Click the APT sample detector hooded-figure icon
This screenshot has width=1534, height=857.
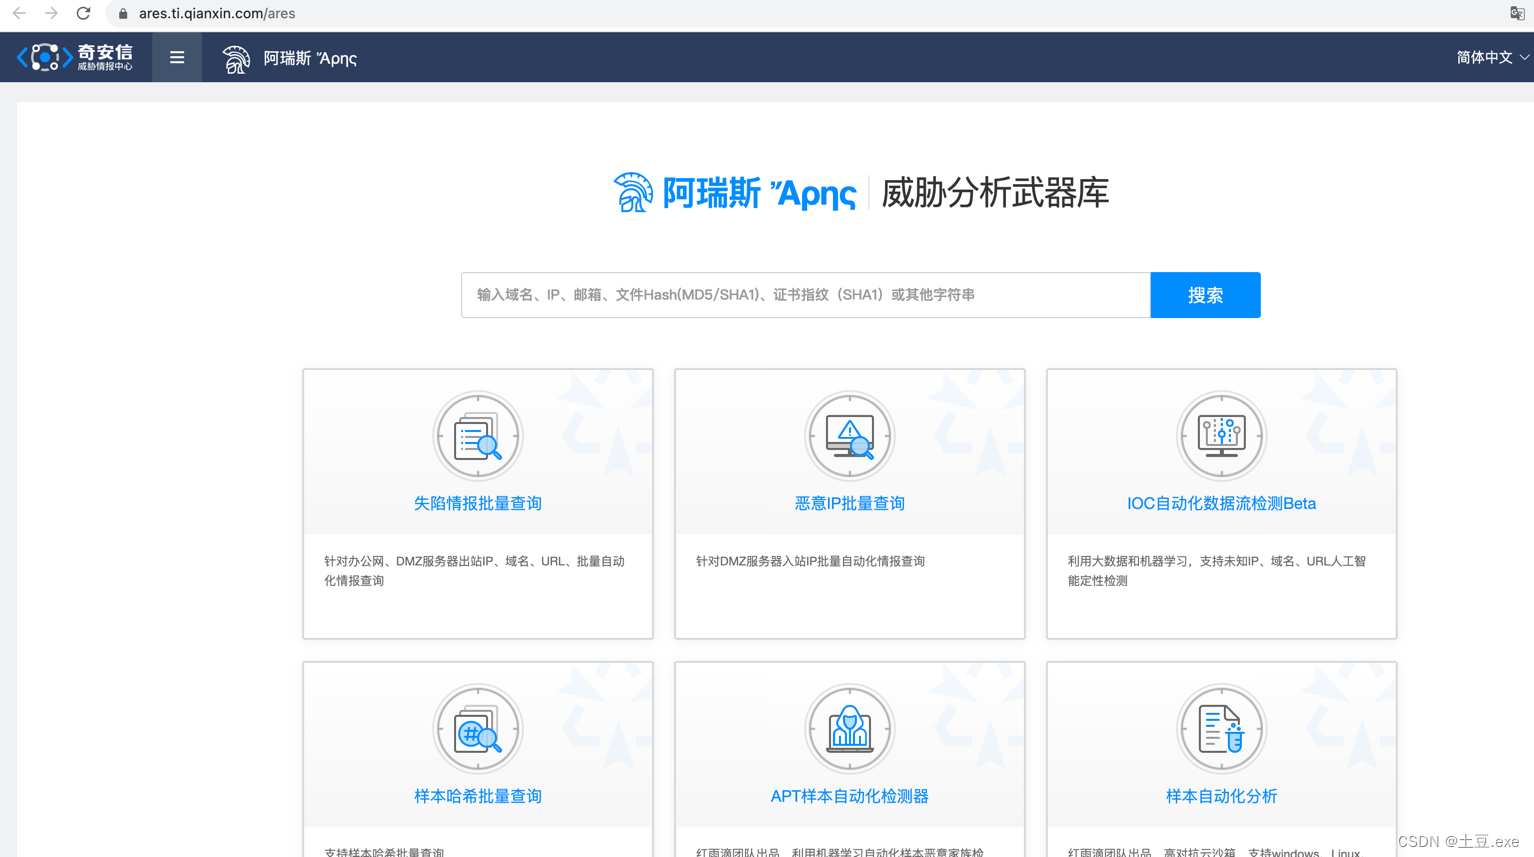[850, 729]
